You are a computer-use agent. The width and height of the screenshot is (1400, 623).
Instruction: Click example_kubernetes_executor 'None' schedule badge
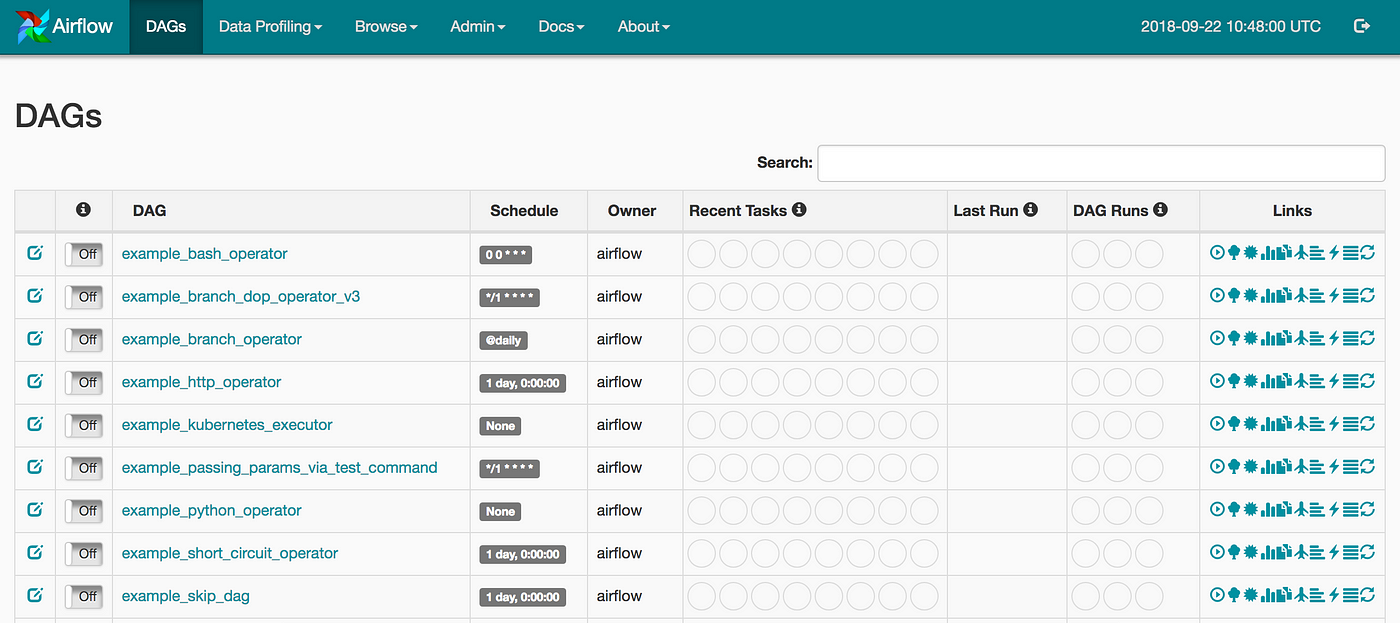click(x=500, y=426)
